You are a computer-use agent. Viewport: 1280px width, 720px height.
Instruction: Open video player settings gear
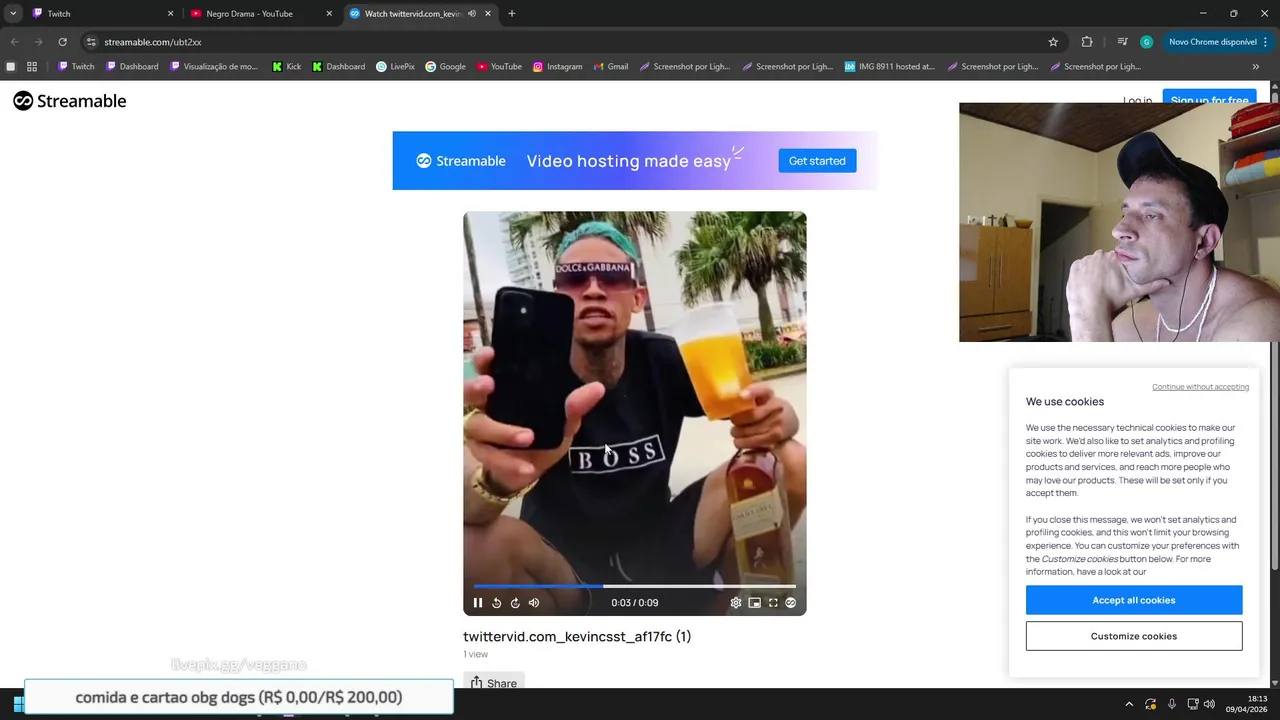point(736,603)
